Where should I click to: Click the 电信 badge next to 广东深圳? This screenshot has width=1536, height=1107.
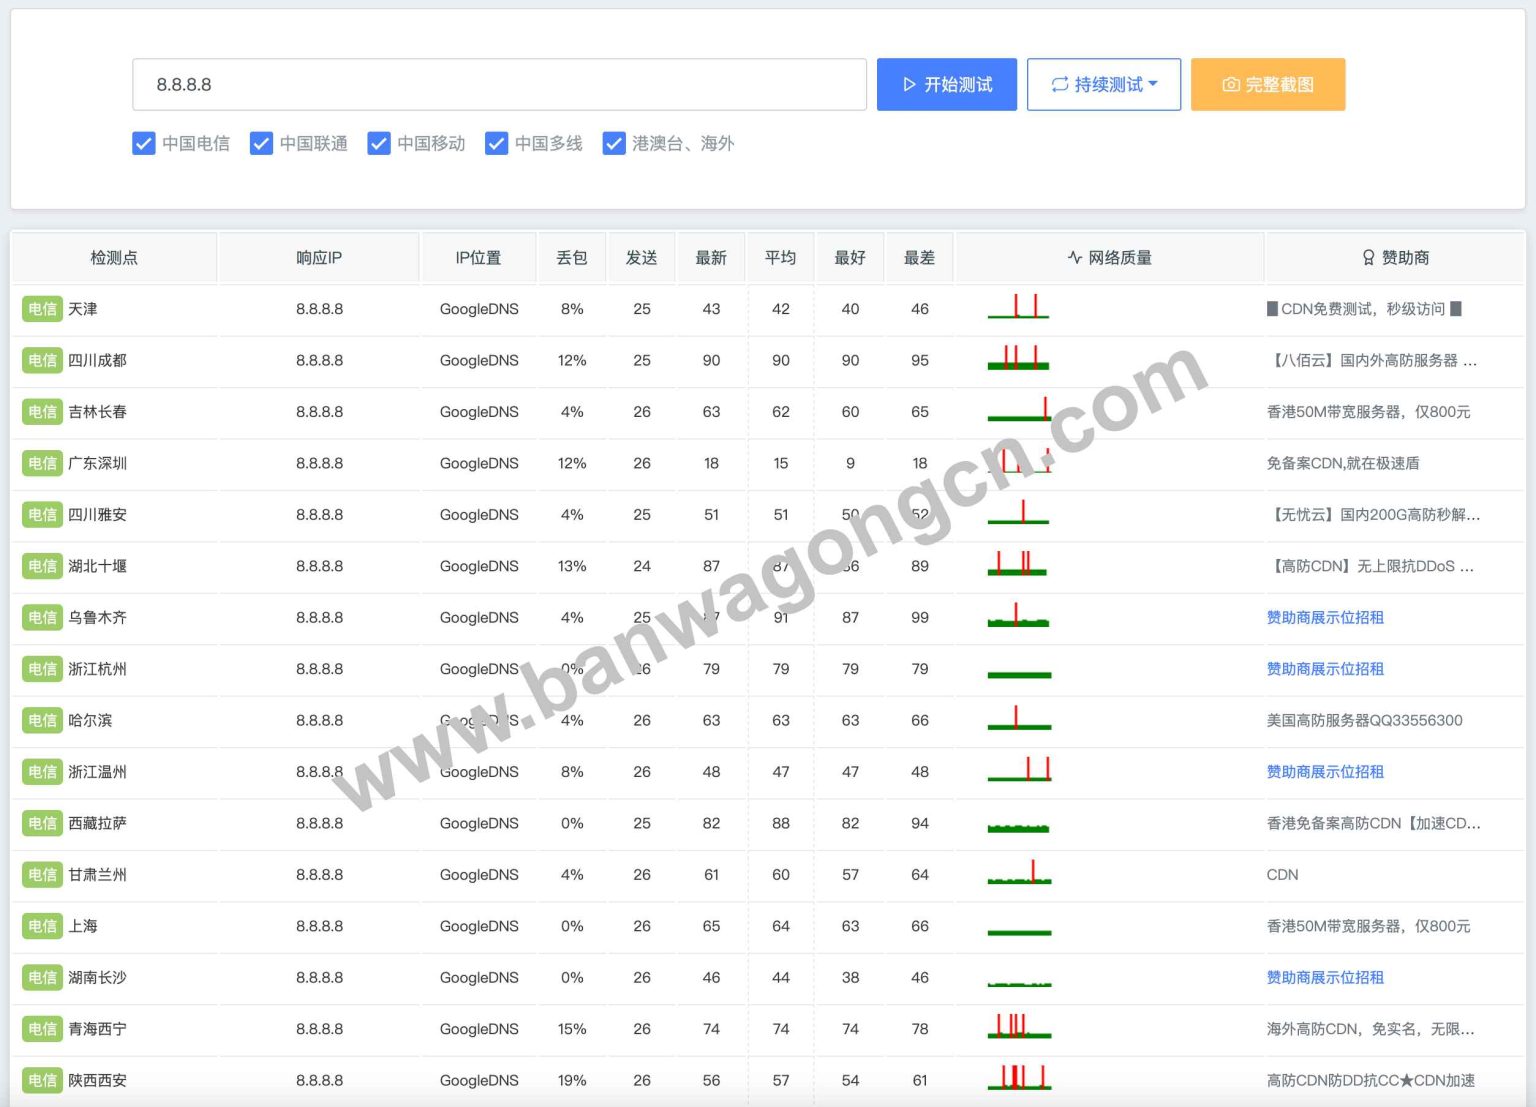pos(42,463)
